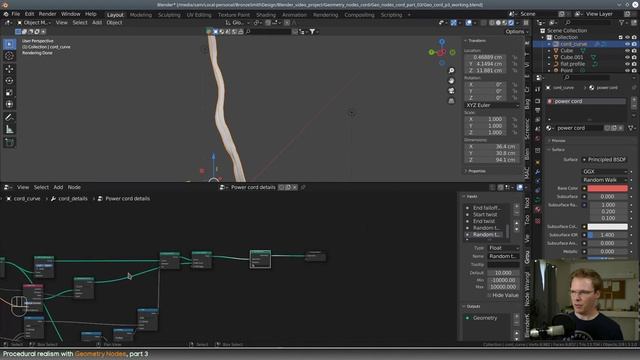Open the Material properties tab
640x360 pixels.
(538, 209)
